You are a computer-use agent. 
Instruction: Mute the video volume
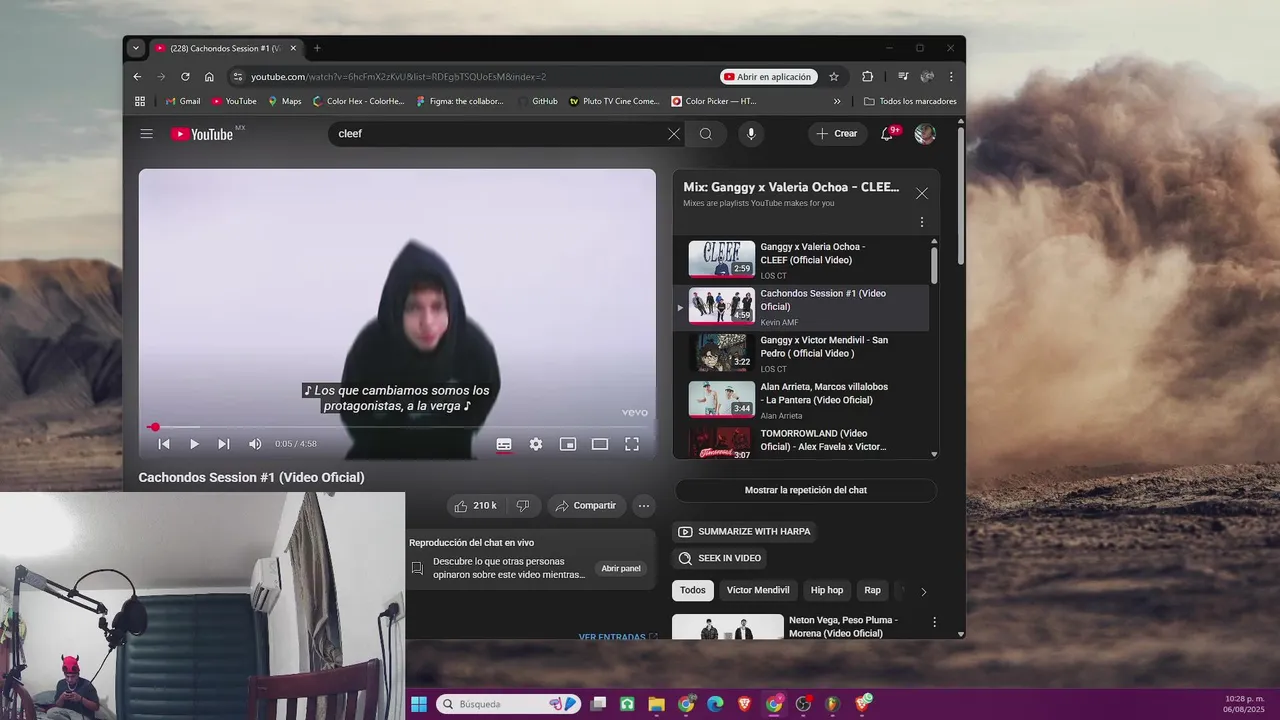click(x=255, y=444)
